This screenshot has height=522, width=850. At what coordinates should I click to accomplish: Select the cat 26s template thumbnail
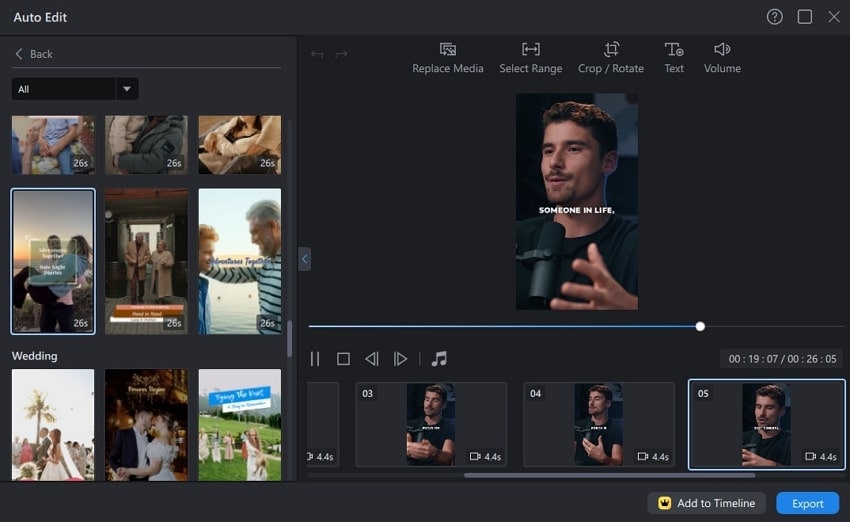tap(240, 145)
